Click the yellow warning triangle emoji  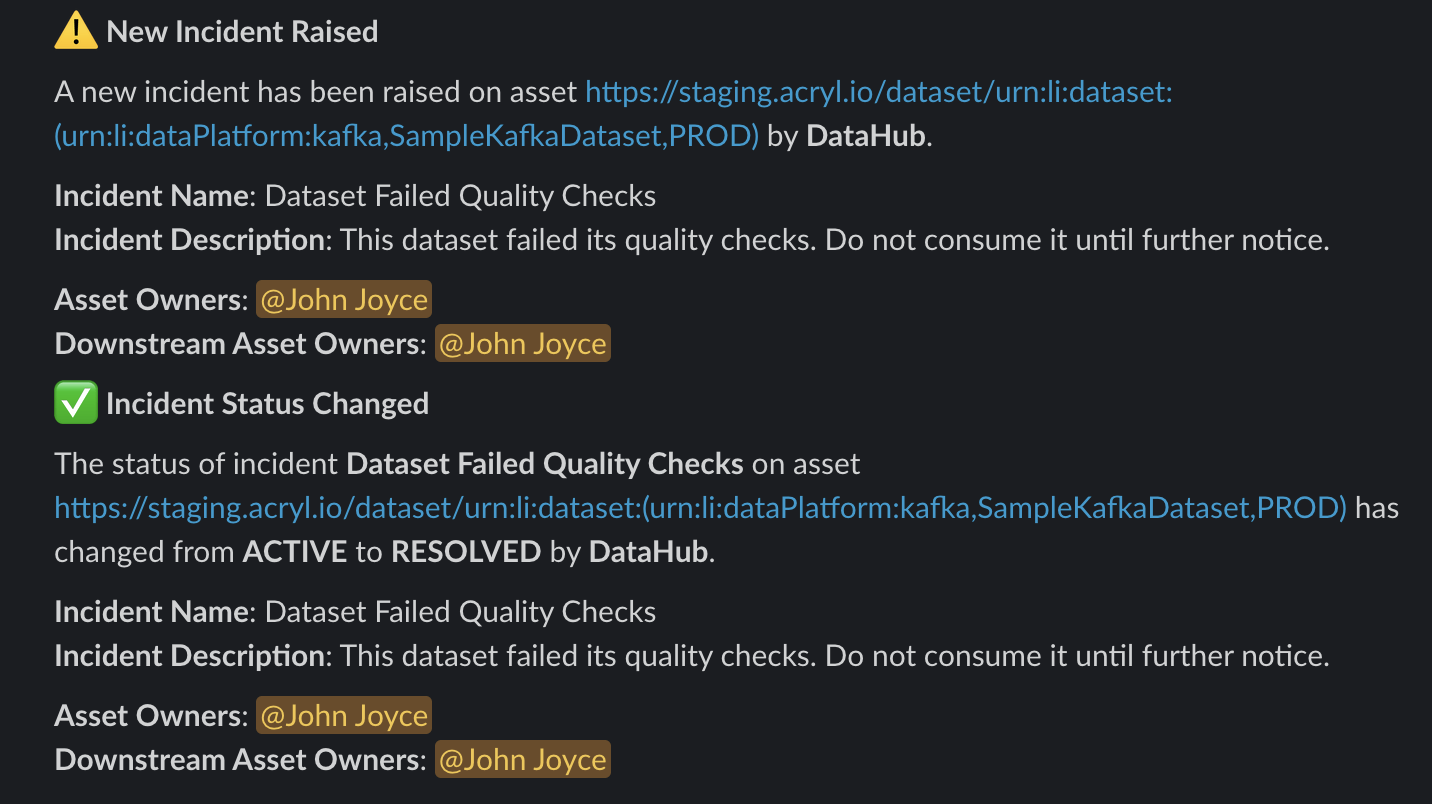point(76,32)
